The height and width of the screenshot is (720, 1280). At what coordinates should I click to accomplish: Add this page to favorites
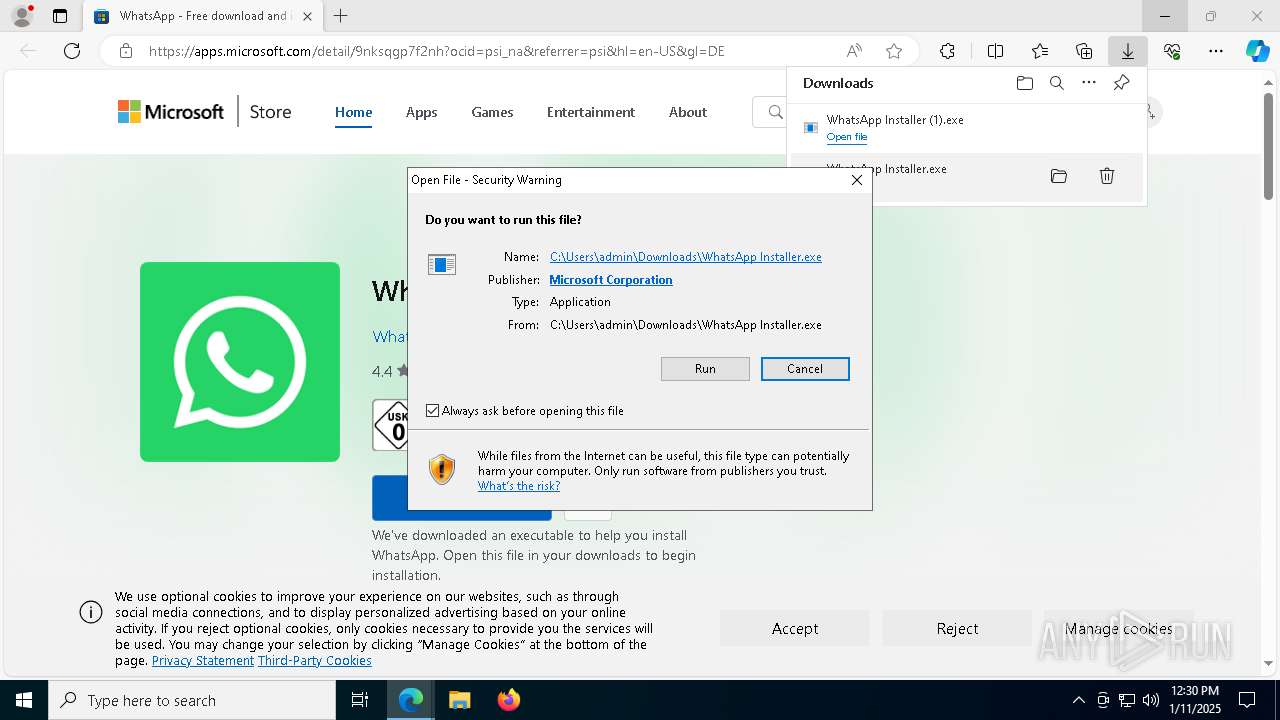point(894,51)
